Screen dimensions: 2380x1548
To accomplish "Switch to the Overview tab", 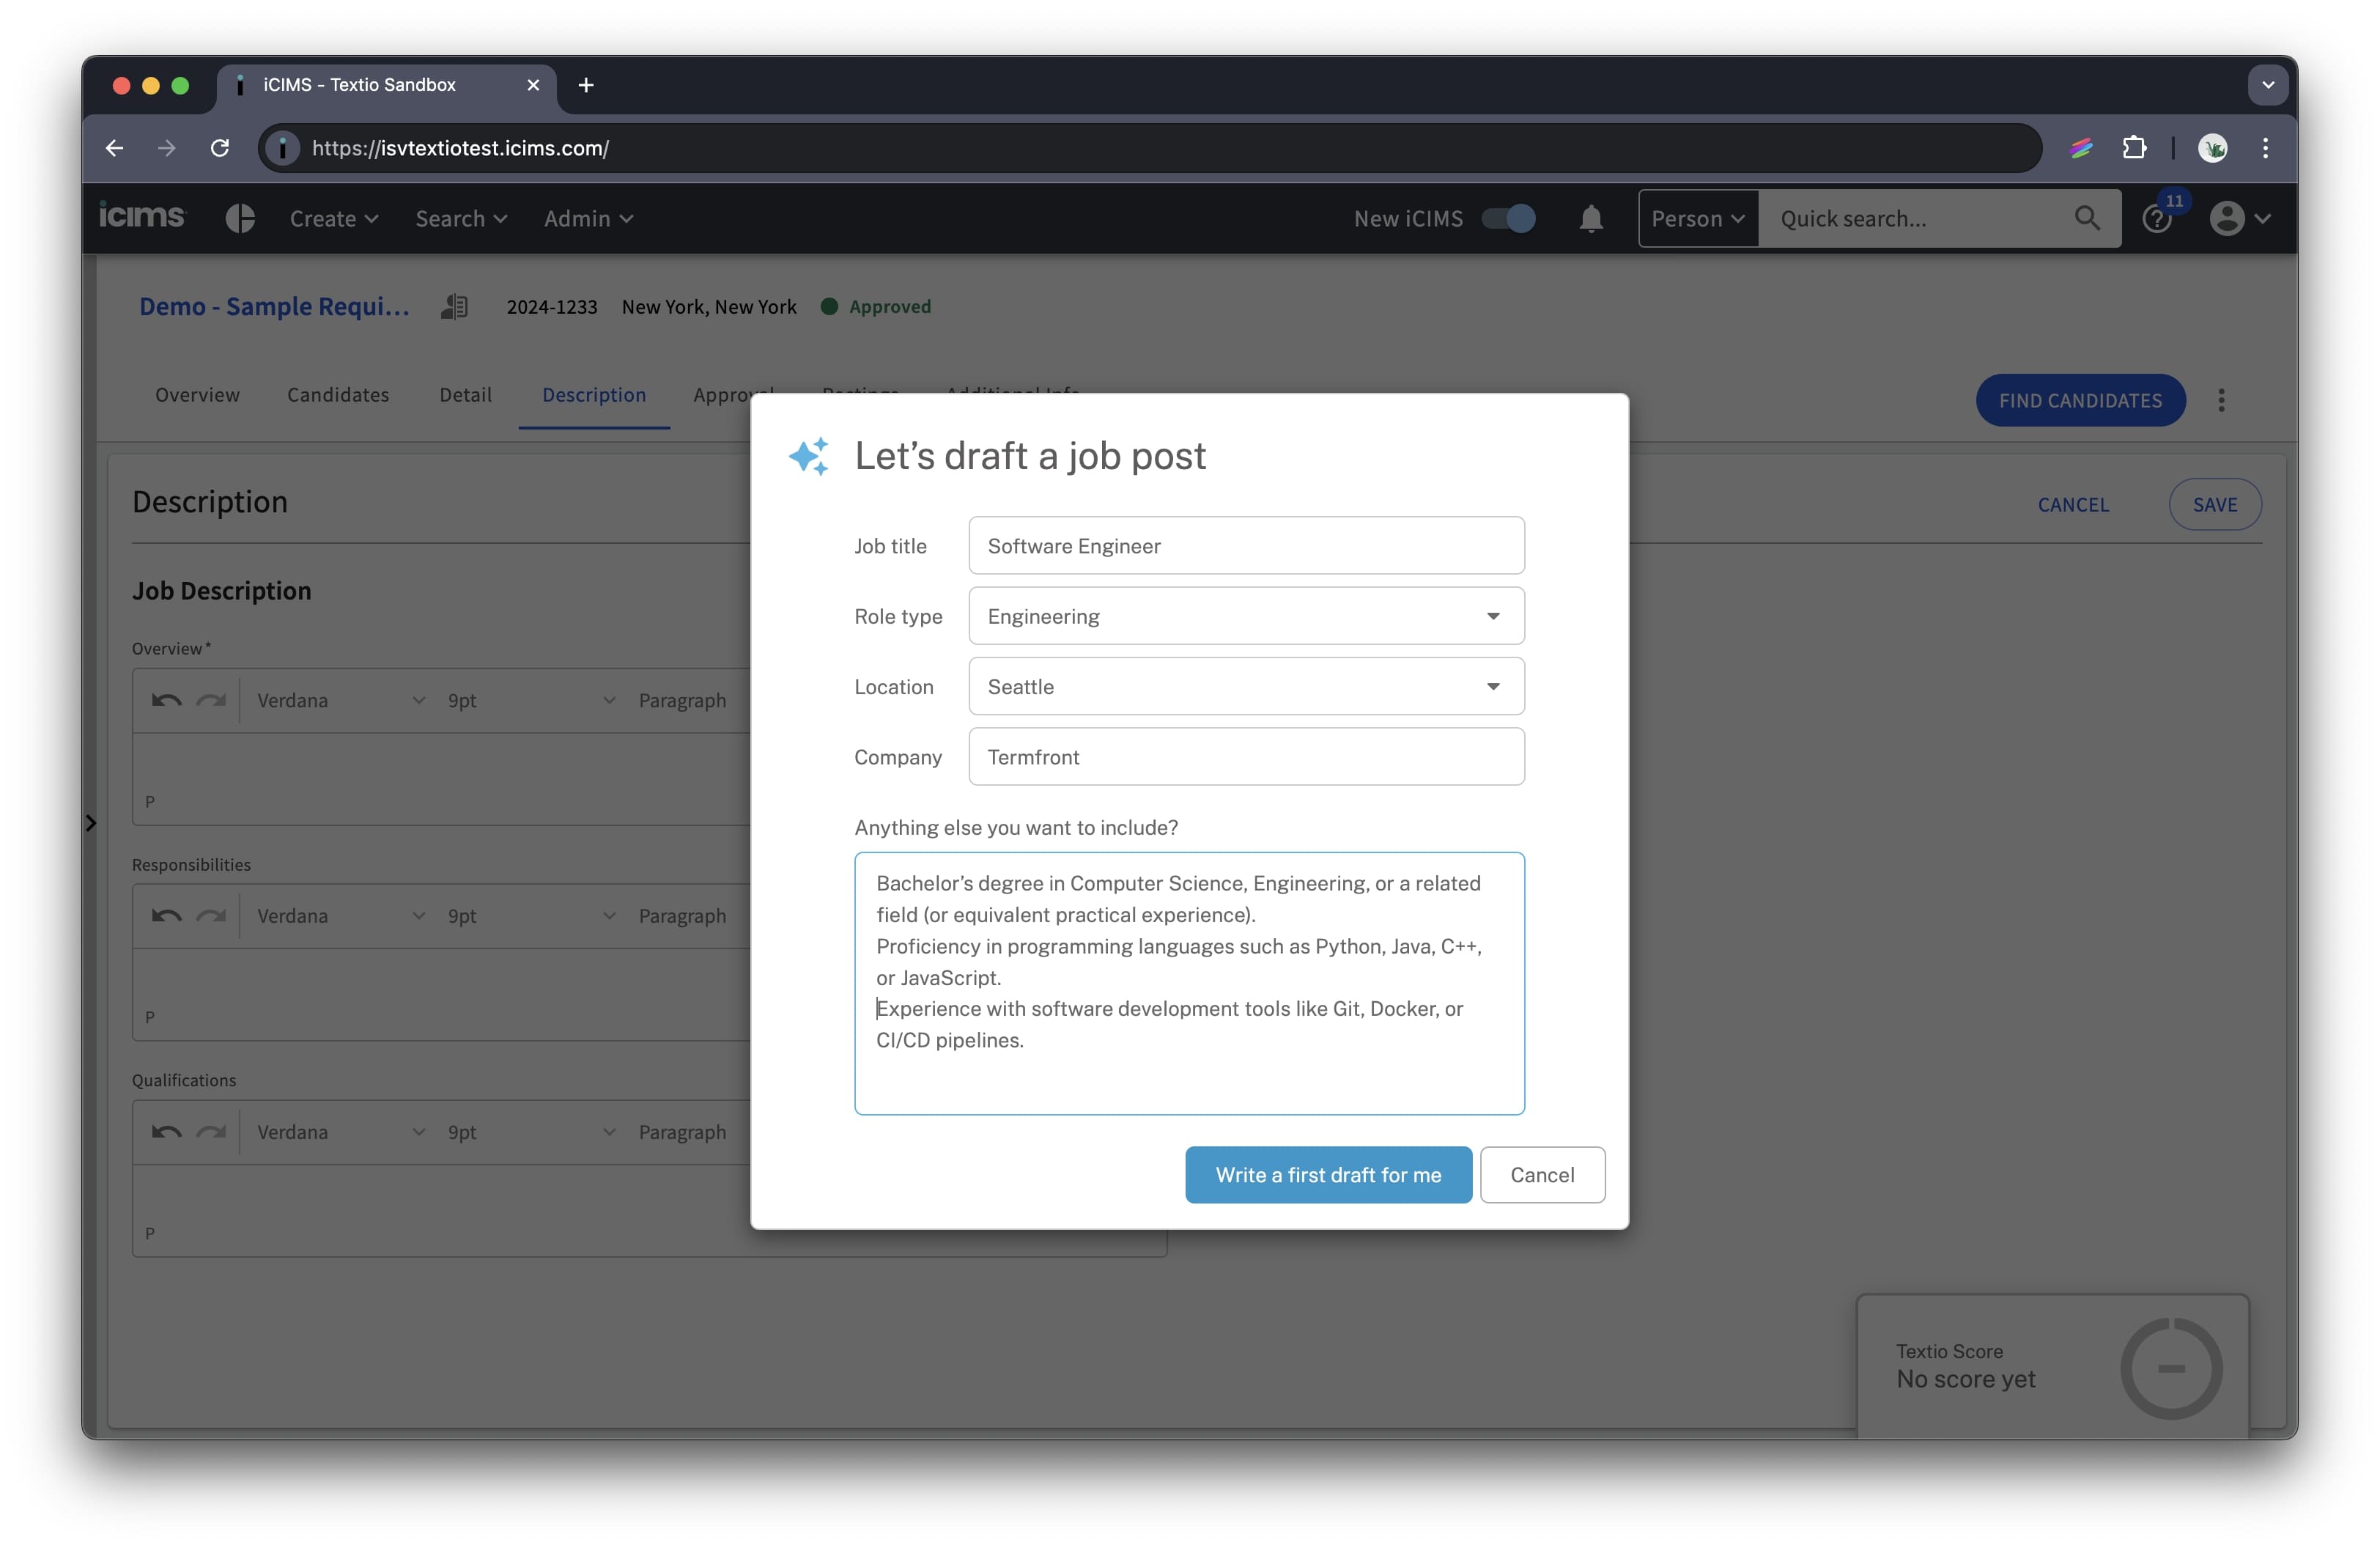I will (x=197, y=395).
